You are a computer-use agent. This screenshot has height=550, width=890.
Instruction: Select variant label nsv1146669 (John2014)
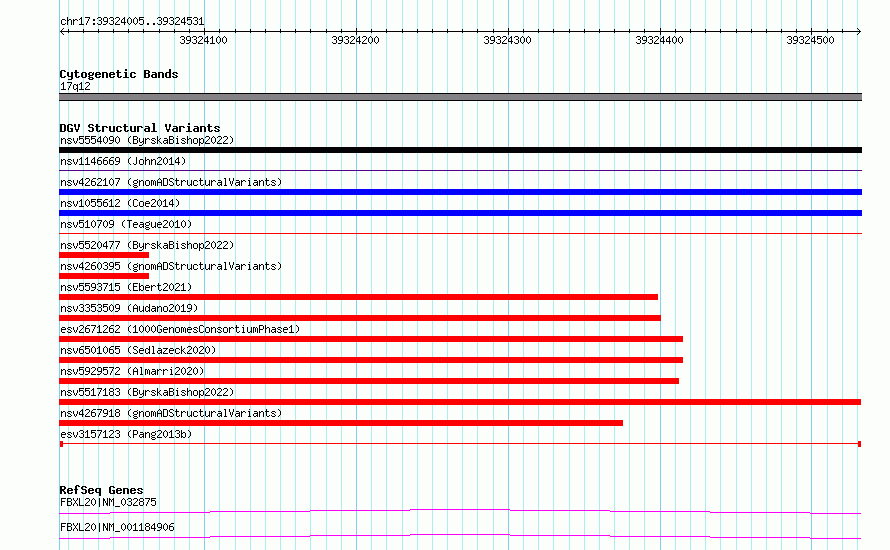pyautogui.click(x=123, y=161)
